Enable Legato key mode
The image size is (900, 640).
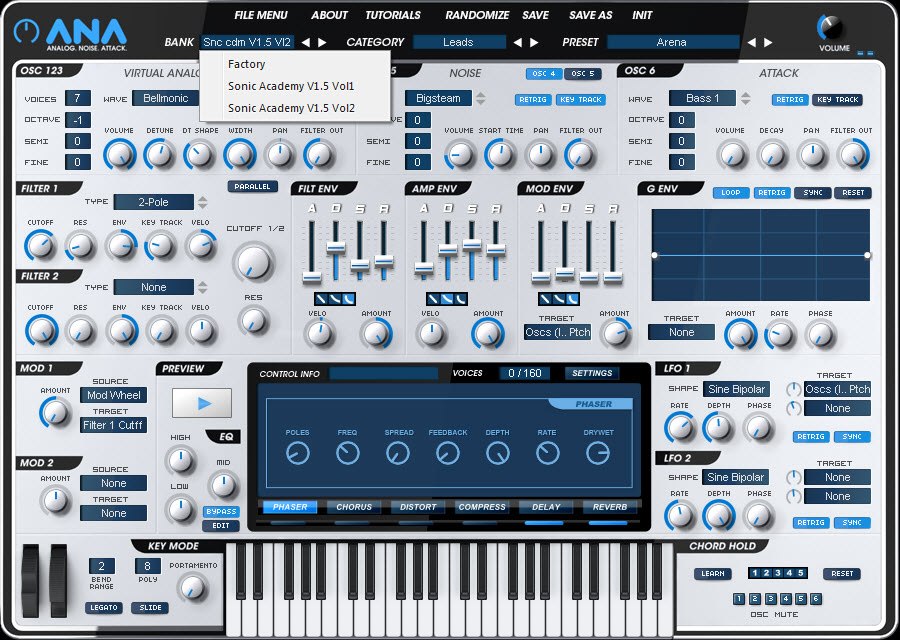tap(104, 607)
